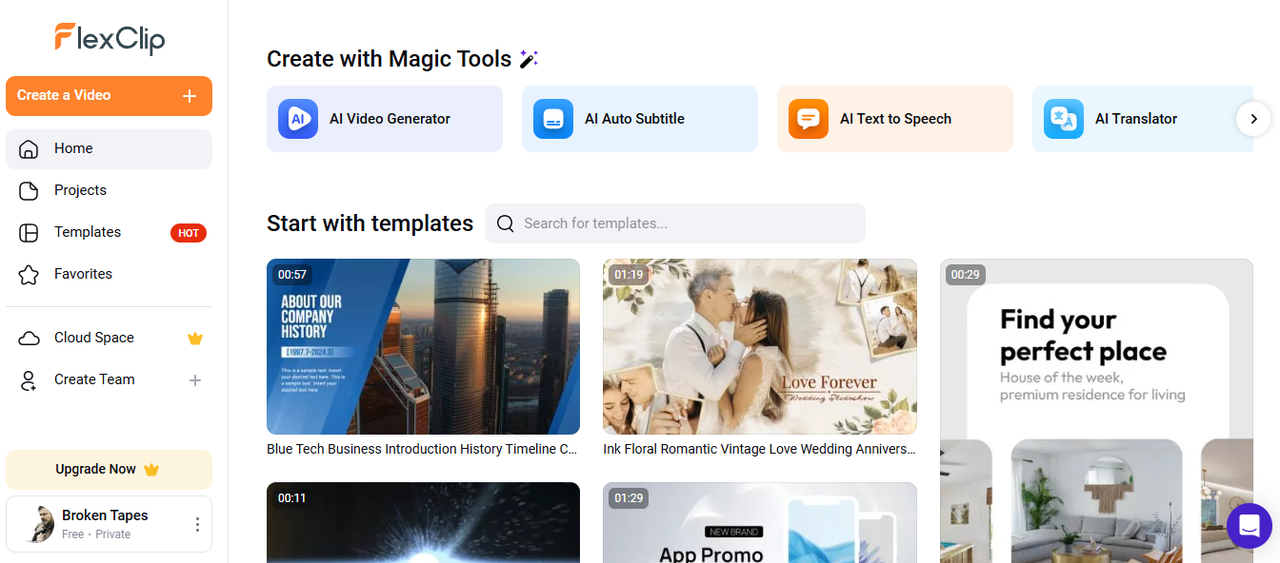Click the Create a Video button
The height and width of the screenshot is (563, 1280).
(109, 96)
